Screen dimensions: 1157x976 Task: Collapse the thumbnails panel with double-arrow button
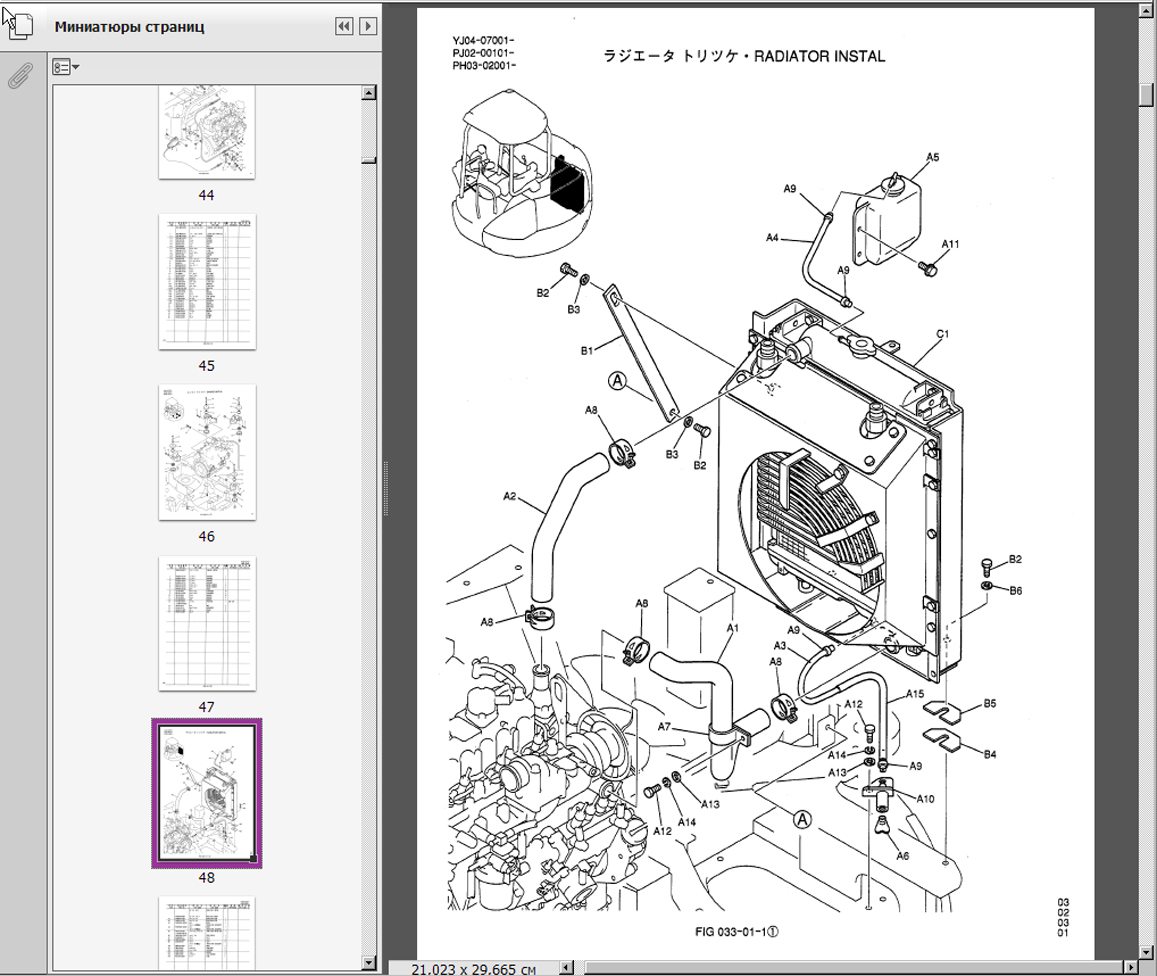pyautogui.click(x=344, y=27)
